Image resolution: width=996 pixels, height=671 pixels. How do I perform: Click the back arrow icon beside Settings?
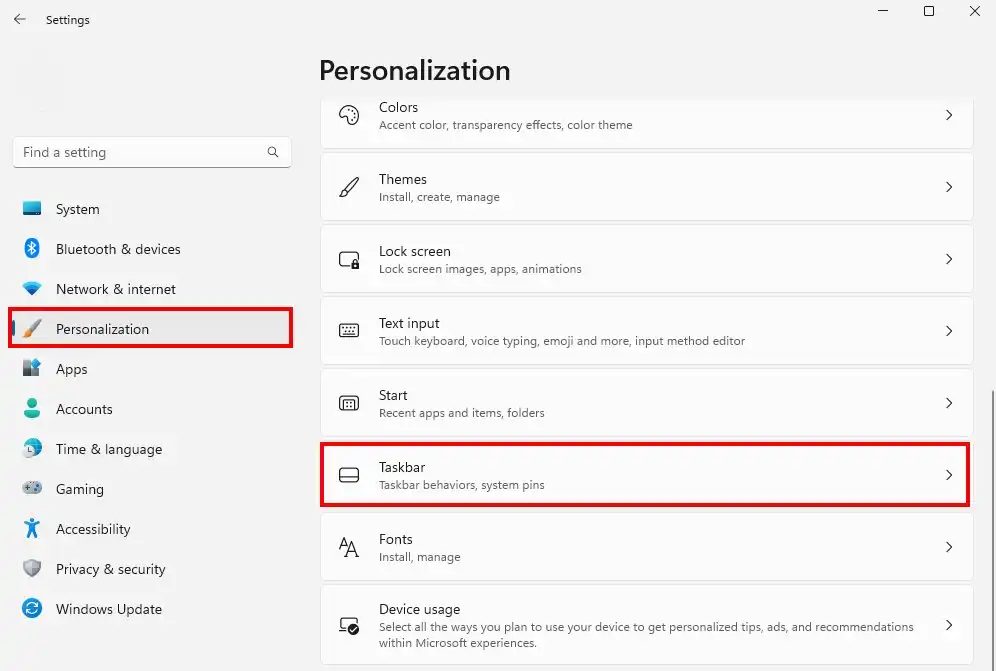tap(20, 19)
